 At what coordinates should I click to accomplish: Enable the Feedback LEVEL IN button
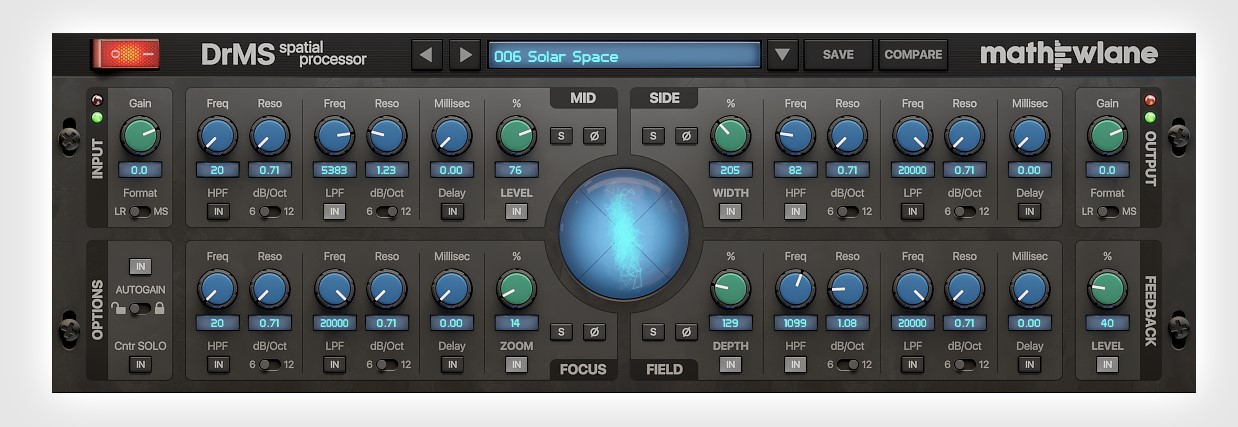1106,365
